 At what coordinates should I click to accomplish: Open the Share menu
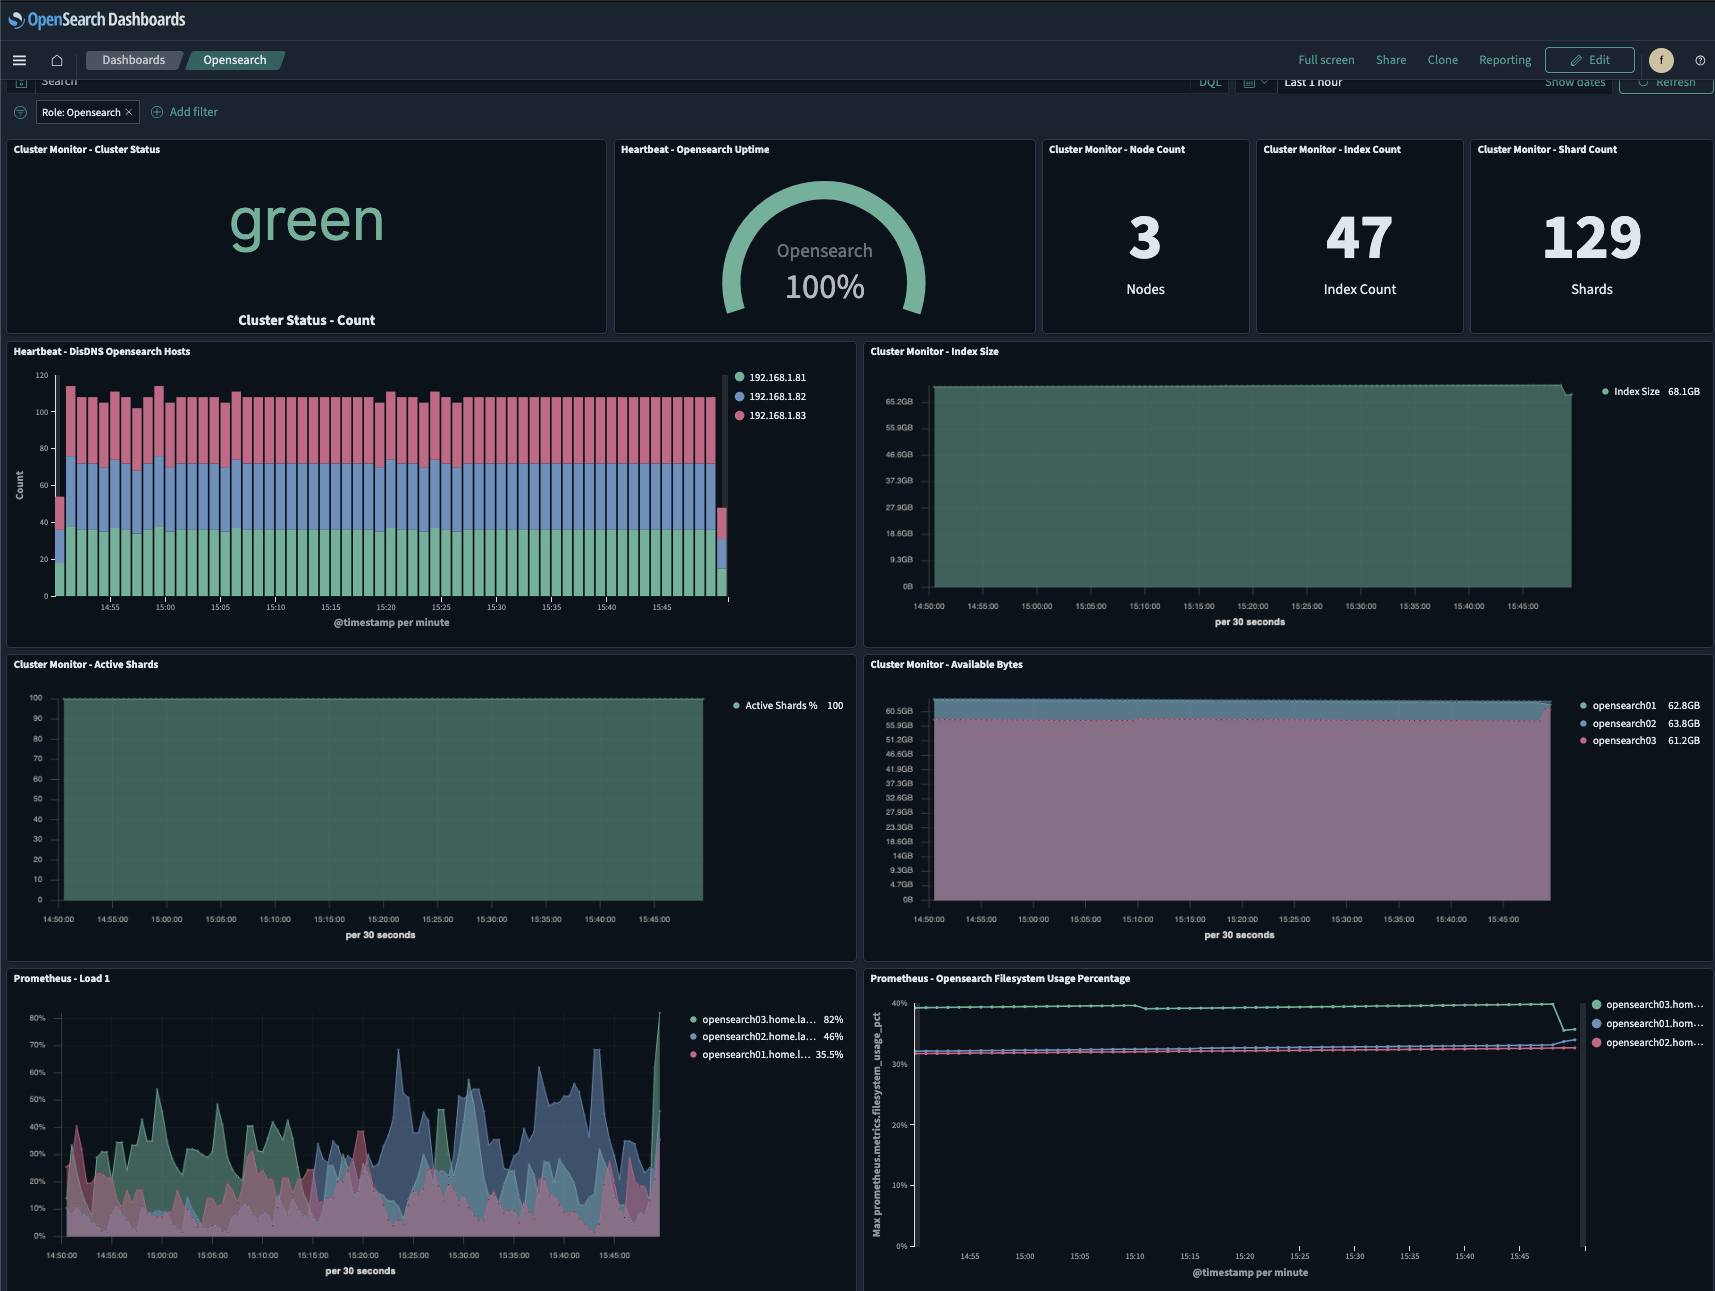pyautogui.click(x=1390, y=60)
